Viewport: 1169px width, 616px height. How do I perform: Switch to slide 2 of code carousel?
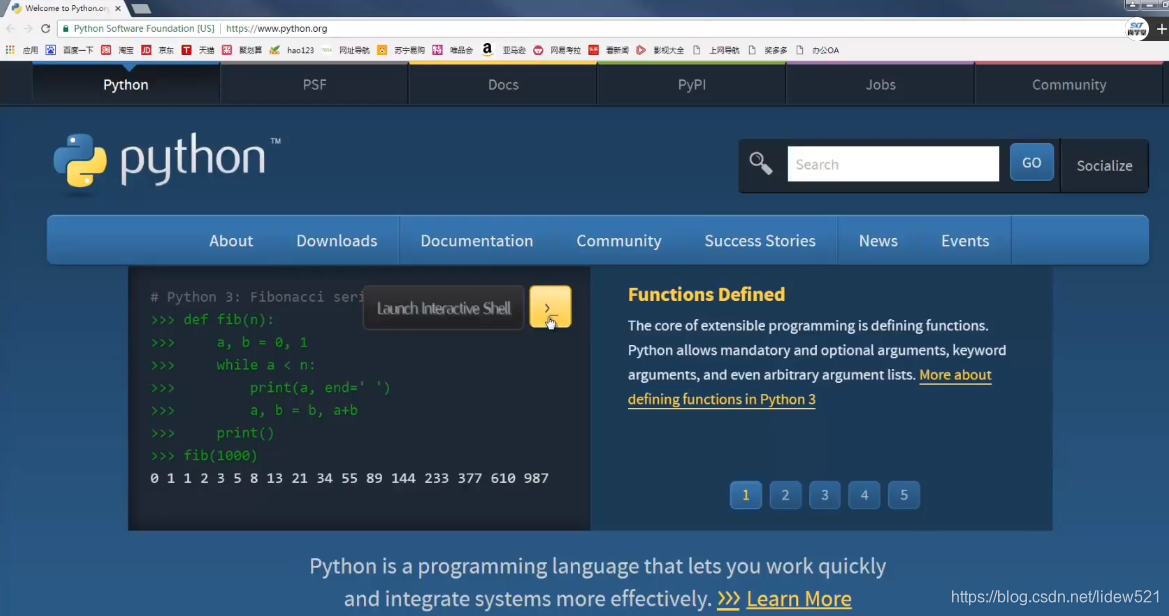pos(785,495)
